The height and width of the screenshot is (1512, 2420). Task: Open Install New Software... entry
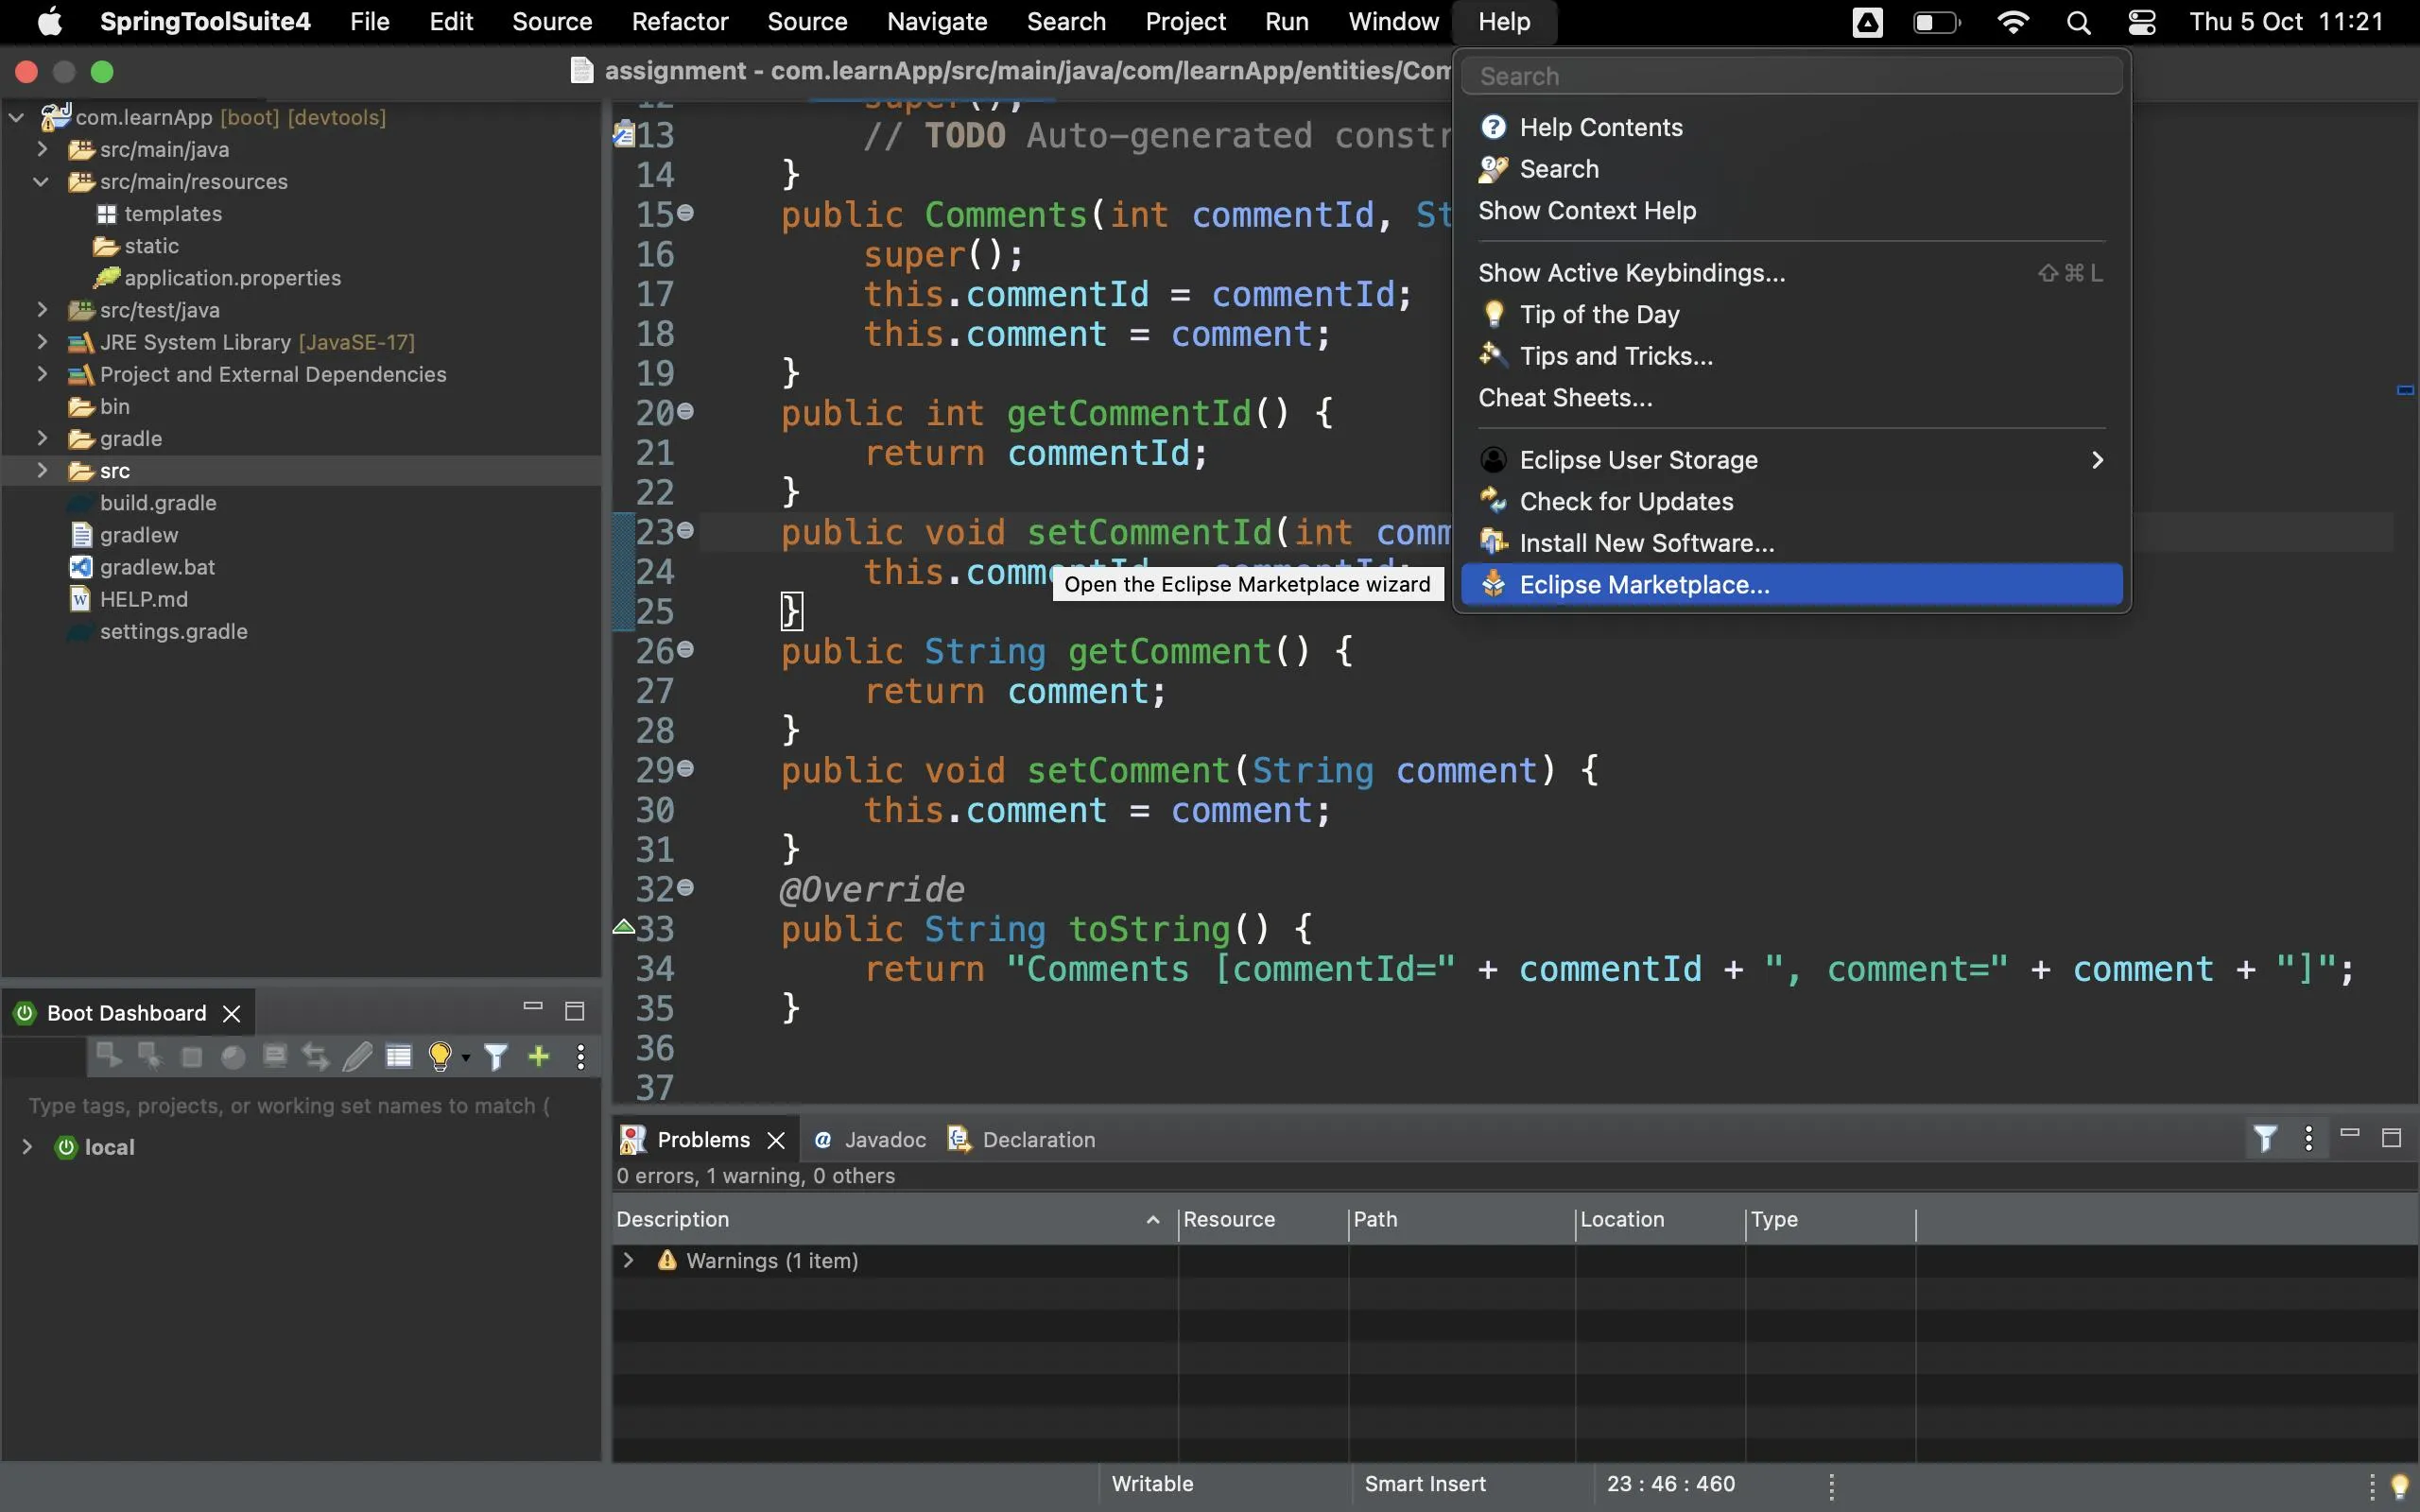point(1646,543)
